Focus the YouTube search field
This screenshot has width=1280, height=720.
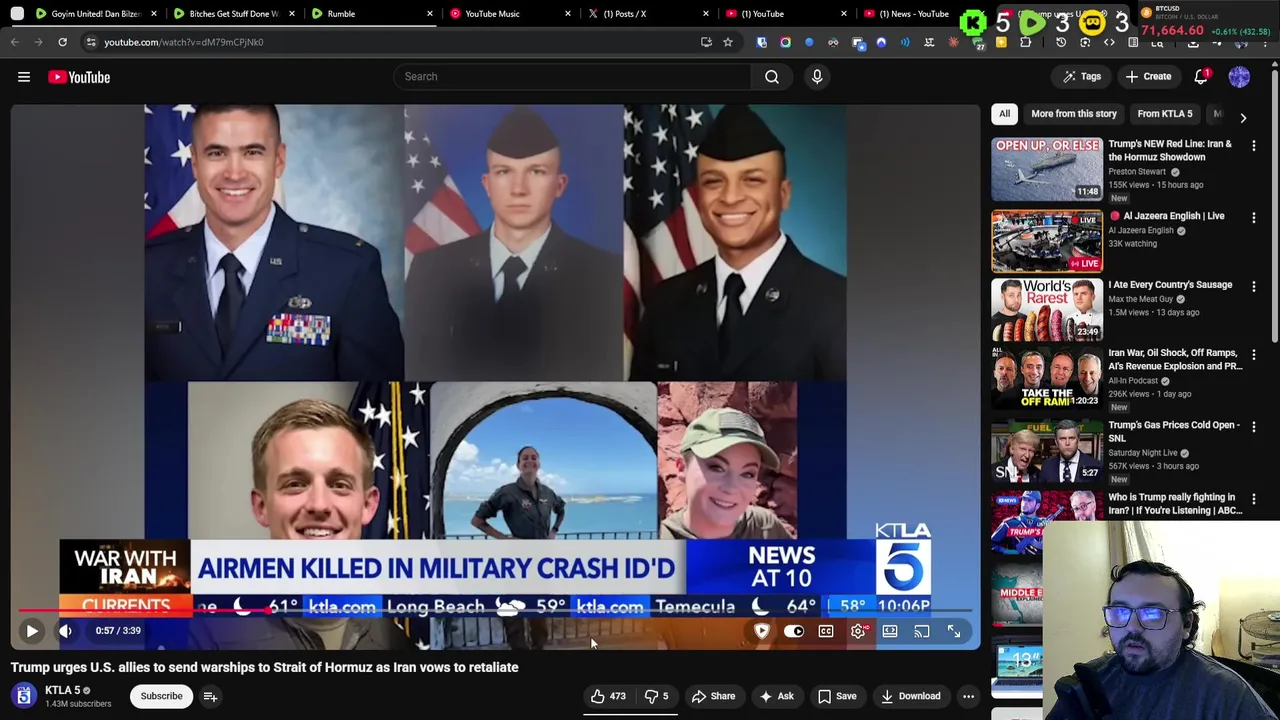tap(572, 77)
